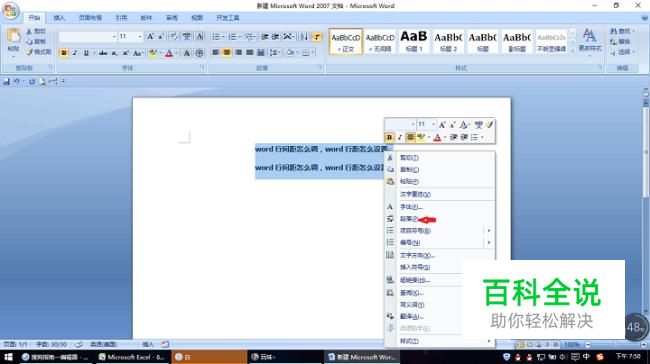Screen dimensions: 650x364
Task: Click Format Painter in clipboard group
Action: pos(38,52)
